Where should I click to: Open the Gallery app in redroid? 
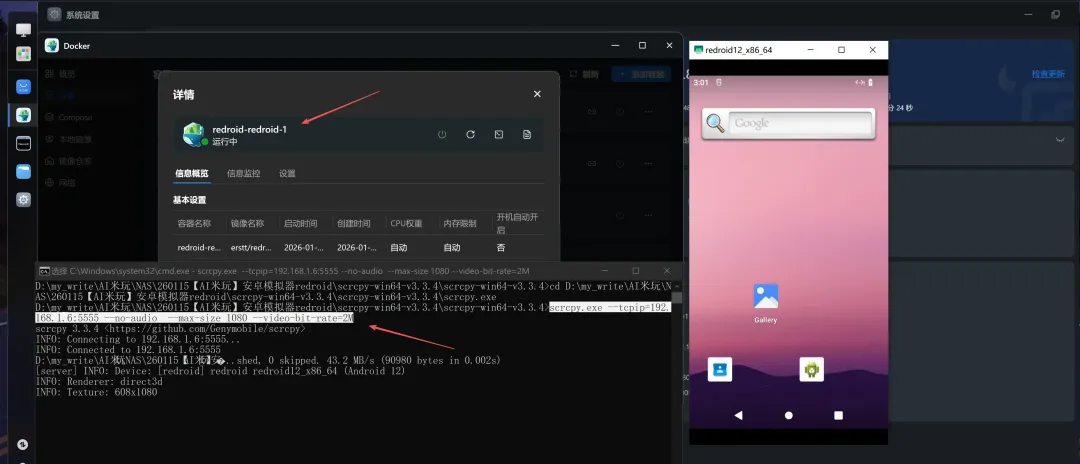pyautogui.click(x=766, y=304)
